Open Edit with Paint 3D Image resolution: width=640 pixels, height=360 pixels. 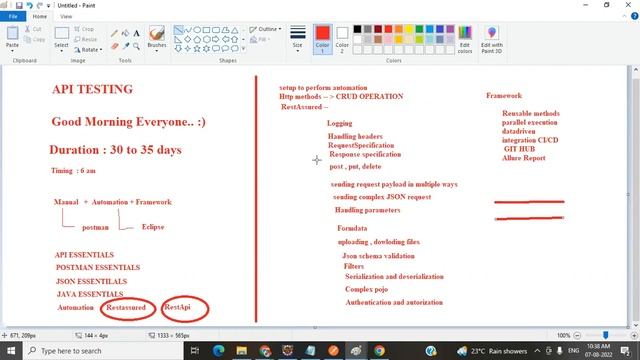[x=491, y=40]
